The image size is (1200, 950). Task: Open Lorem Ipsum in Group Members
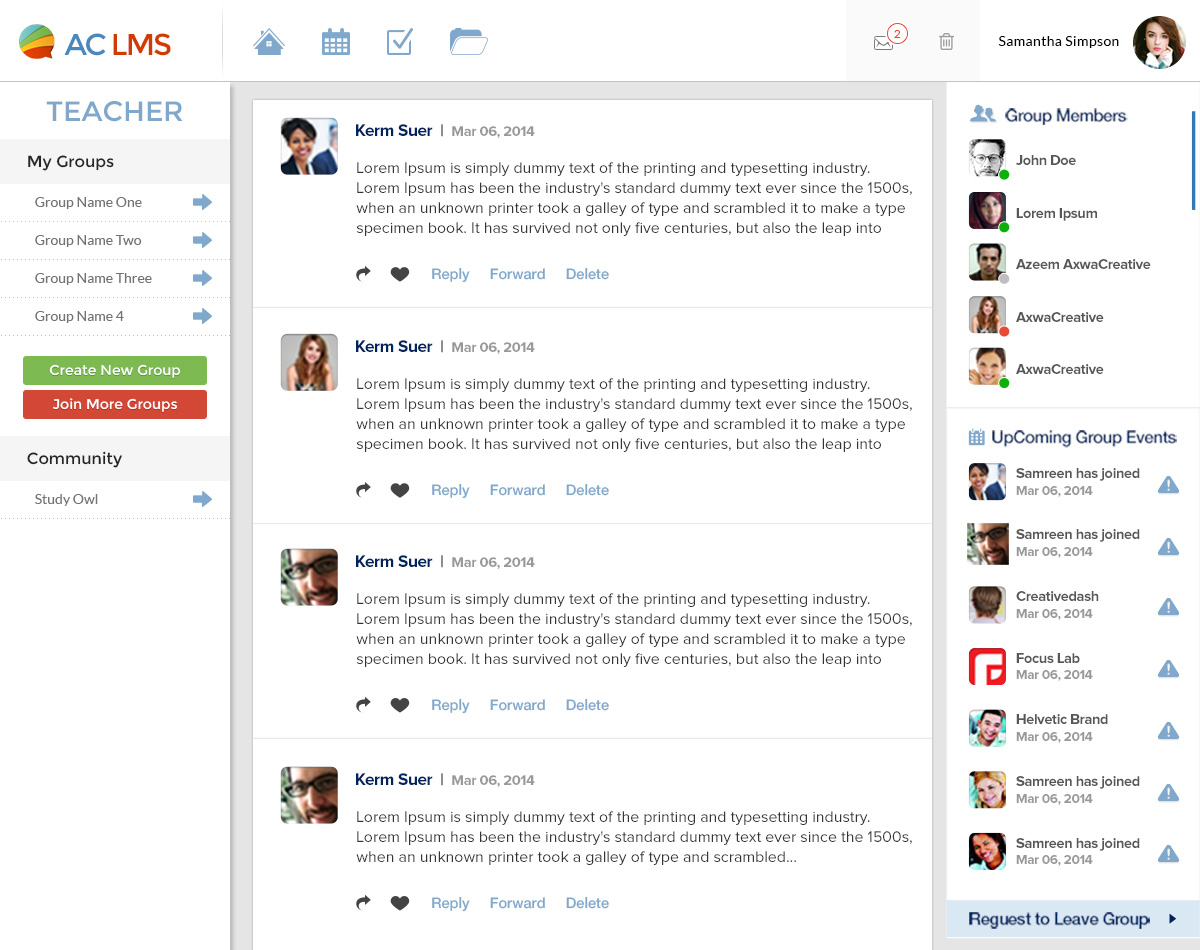click(1056, 213)
